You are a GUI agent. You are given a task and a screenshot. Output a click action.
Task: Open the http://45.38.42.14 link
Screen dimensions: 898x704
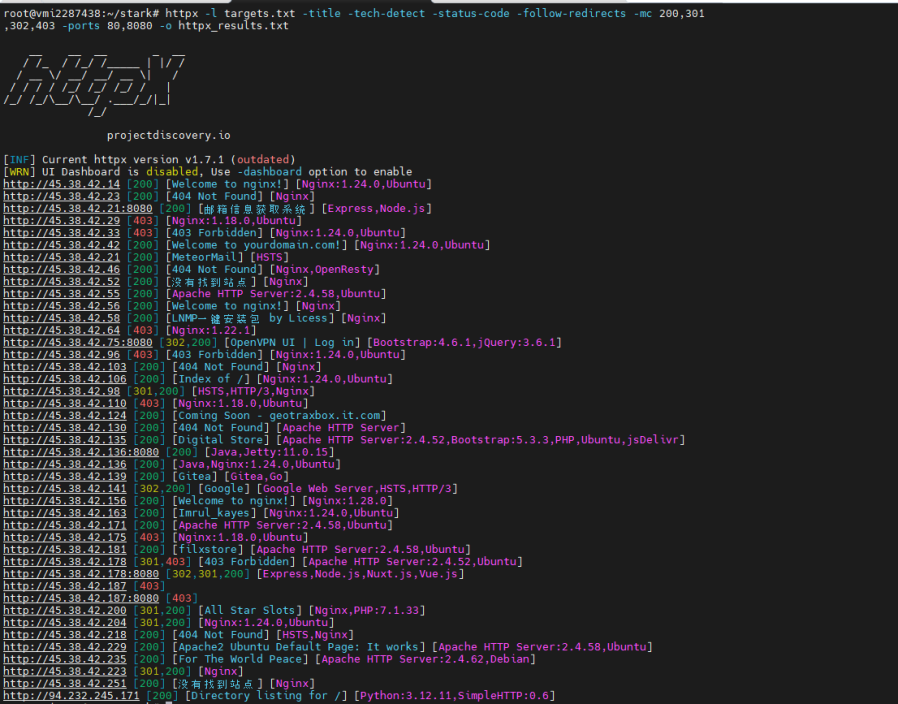coord(62,184)
